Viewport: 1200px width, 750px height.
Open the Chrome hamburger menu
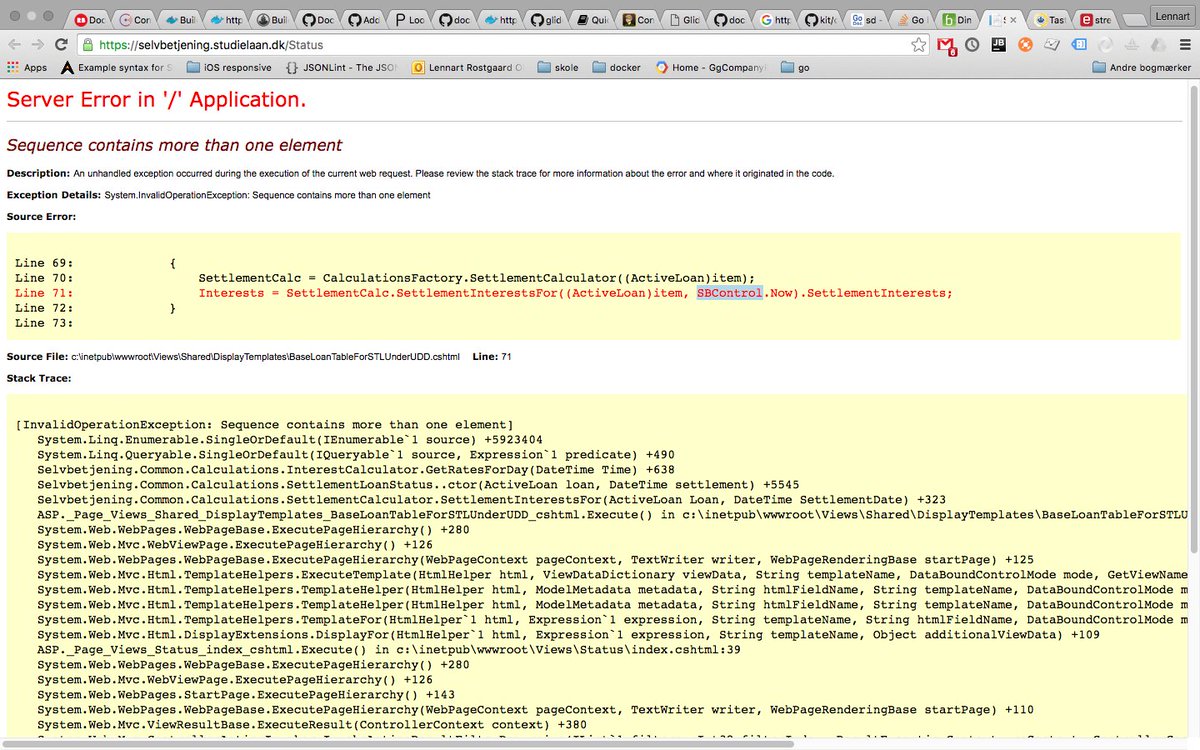coord(1183,45)
